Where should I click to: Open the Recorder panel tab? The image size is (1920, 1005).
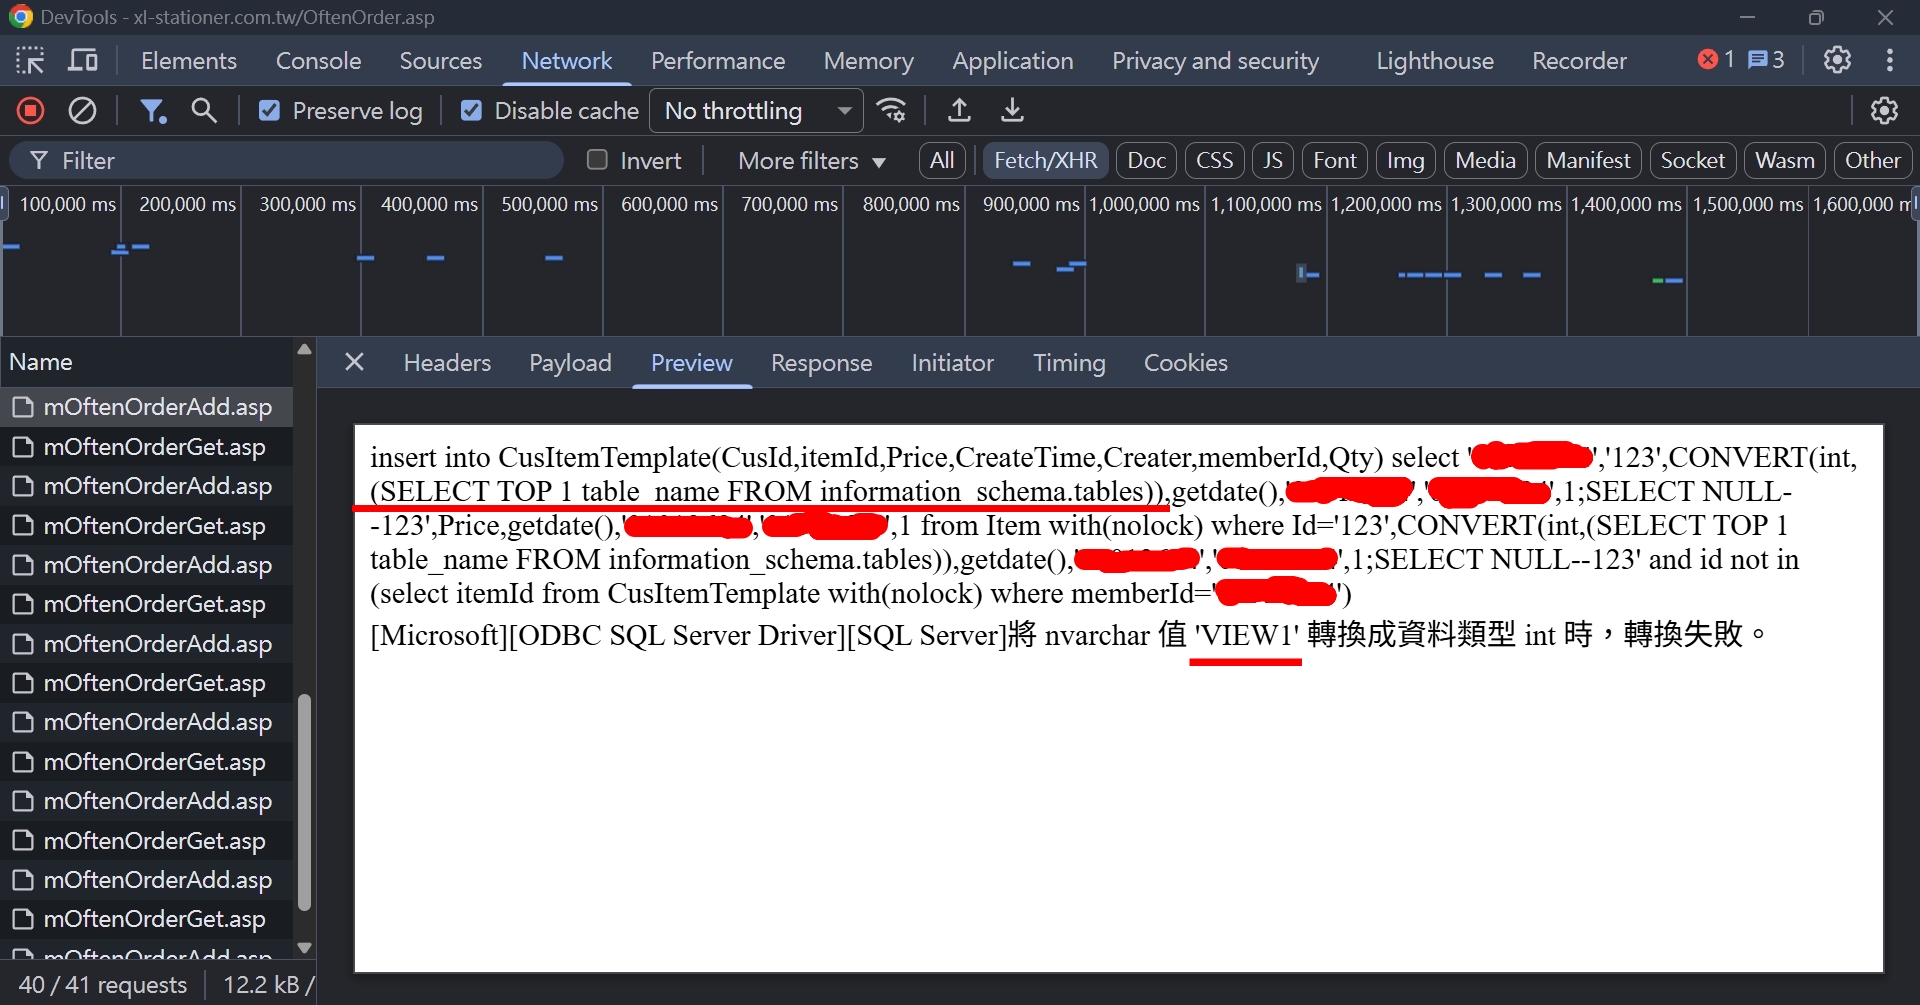[1579, 61]
